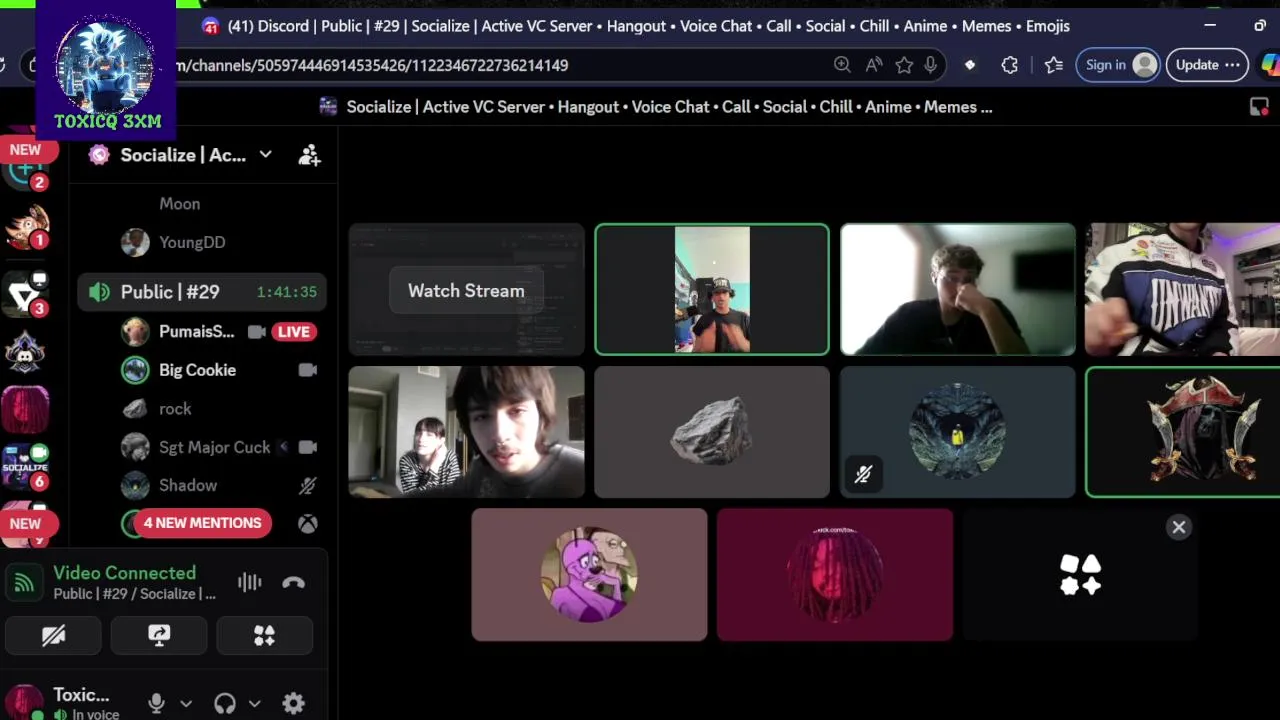This screenshot has height=720, width=1280.
Task: Click PumaisS user in voice channel
Action: [196, 331]
